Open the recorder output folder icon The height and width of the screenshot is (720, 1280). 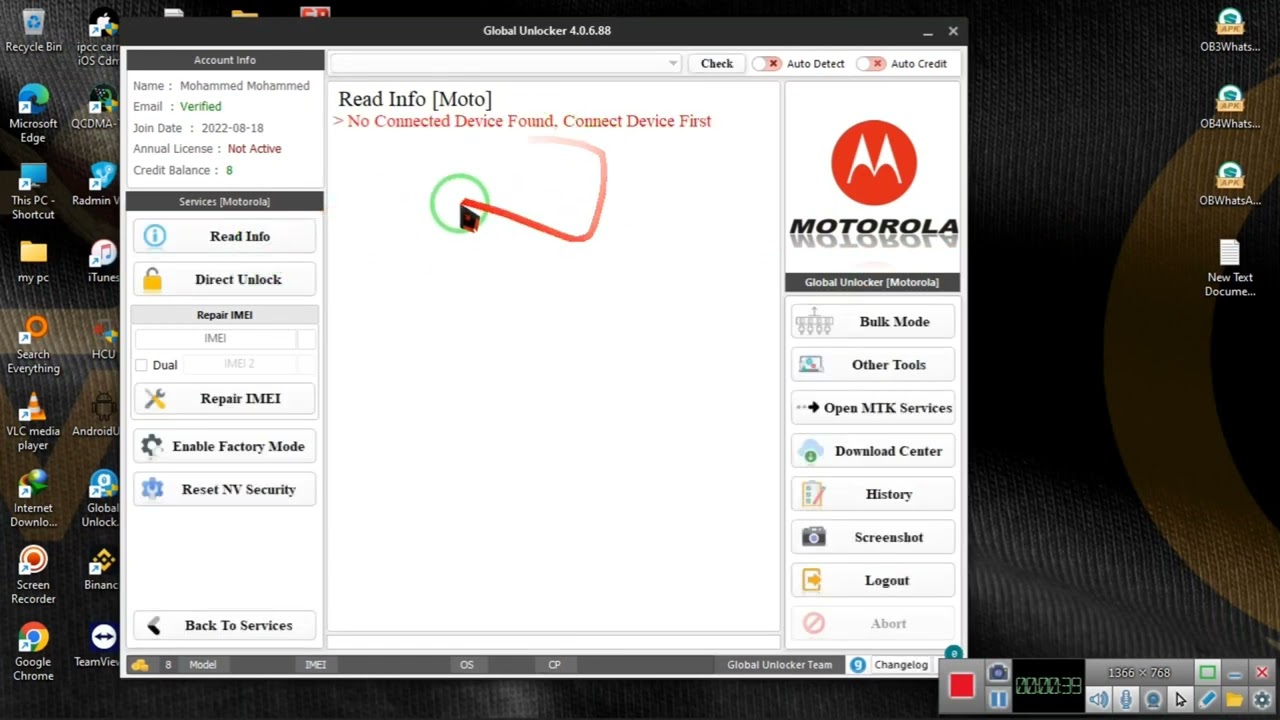[x=1234, y=700]
